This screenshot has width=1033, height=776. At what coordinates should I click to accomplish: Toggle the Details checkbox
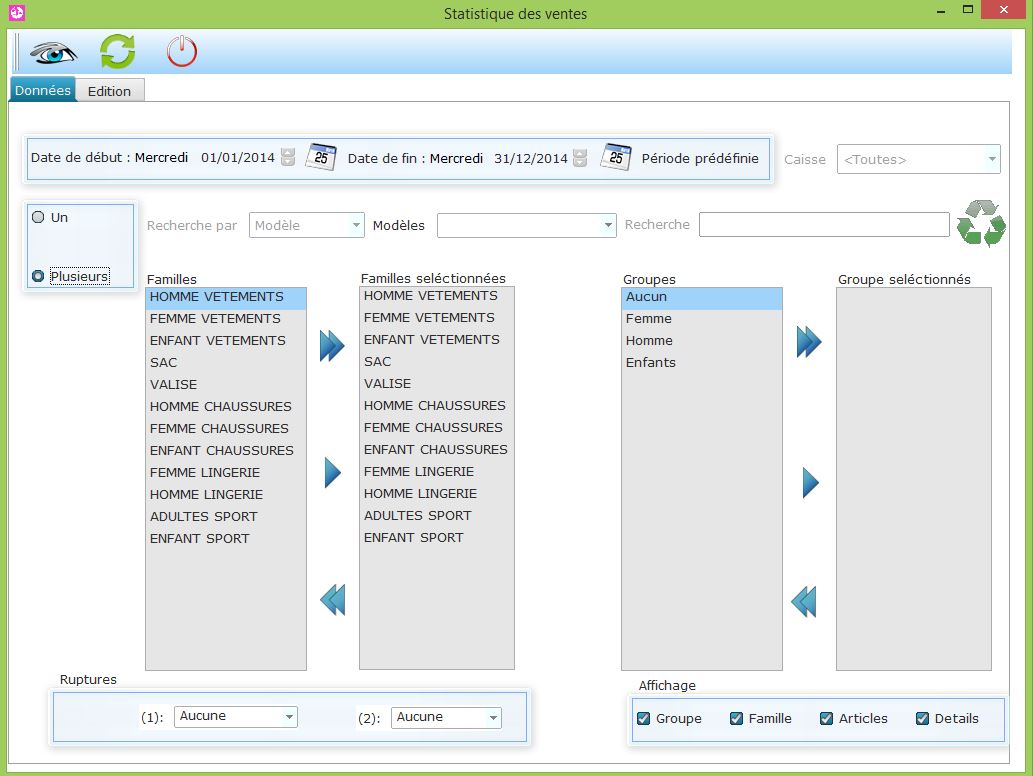(x=922, y=718)
